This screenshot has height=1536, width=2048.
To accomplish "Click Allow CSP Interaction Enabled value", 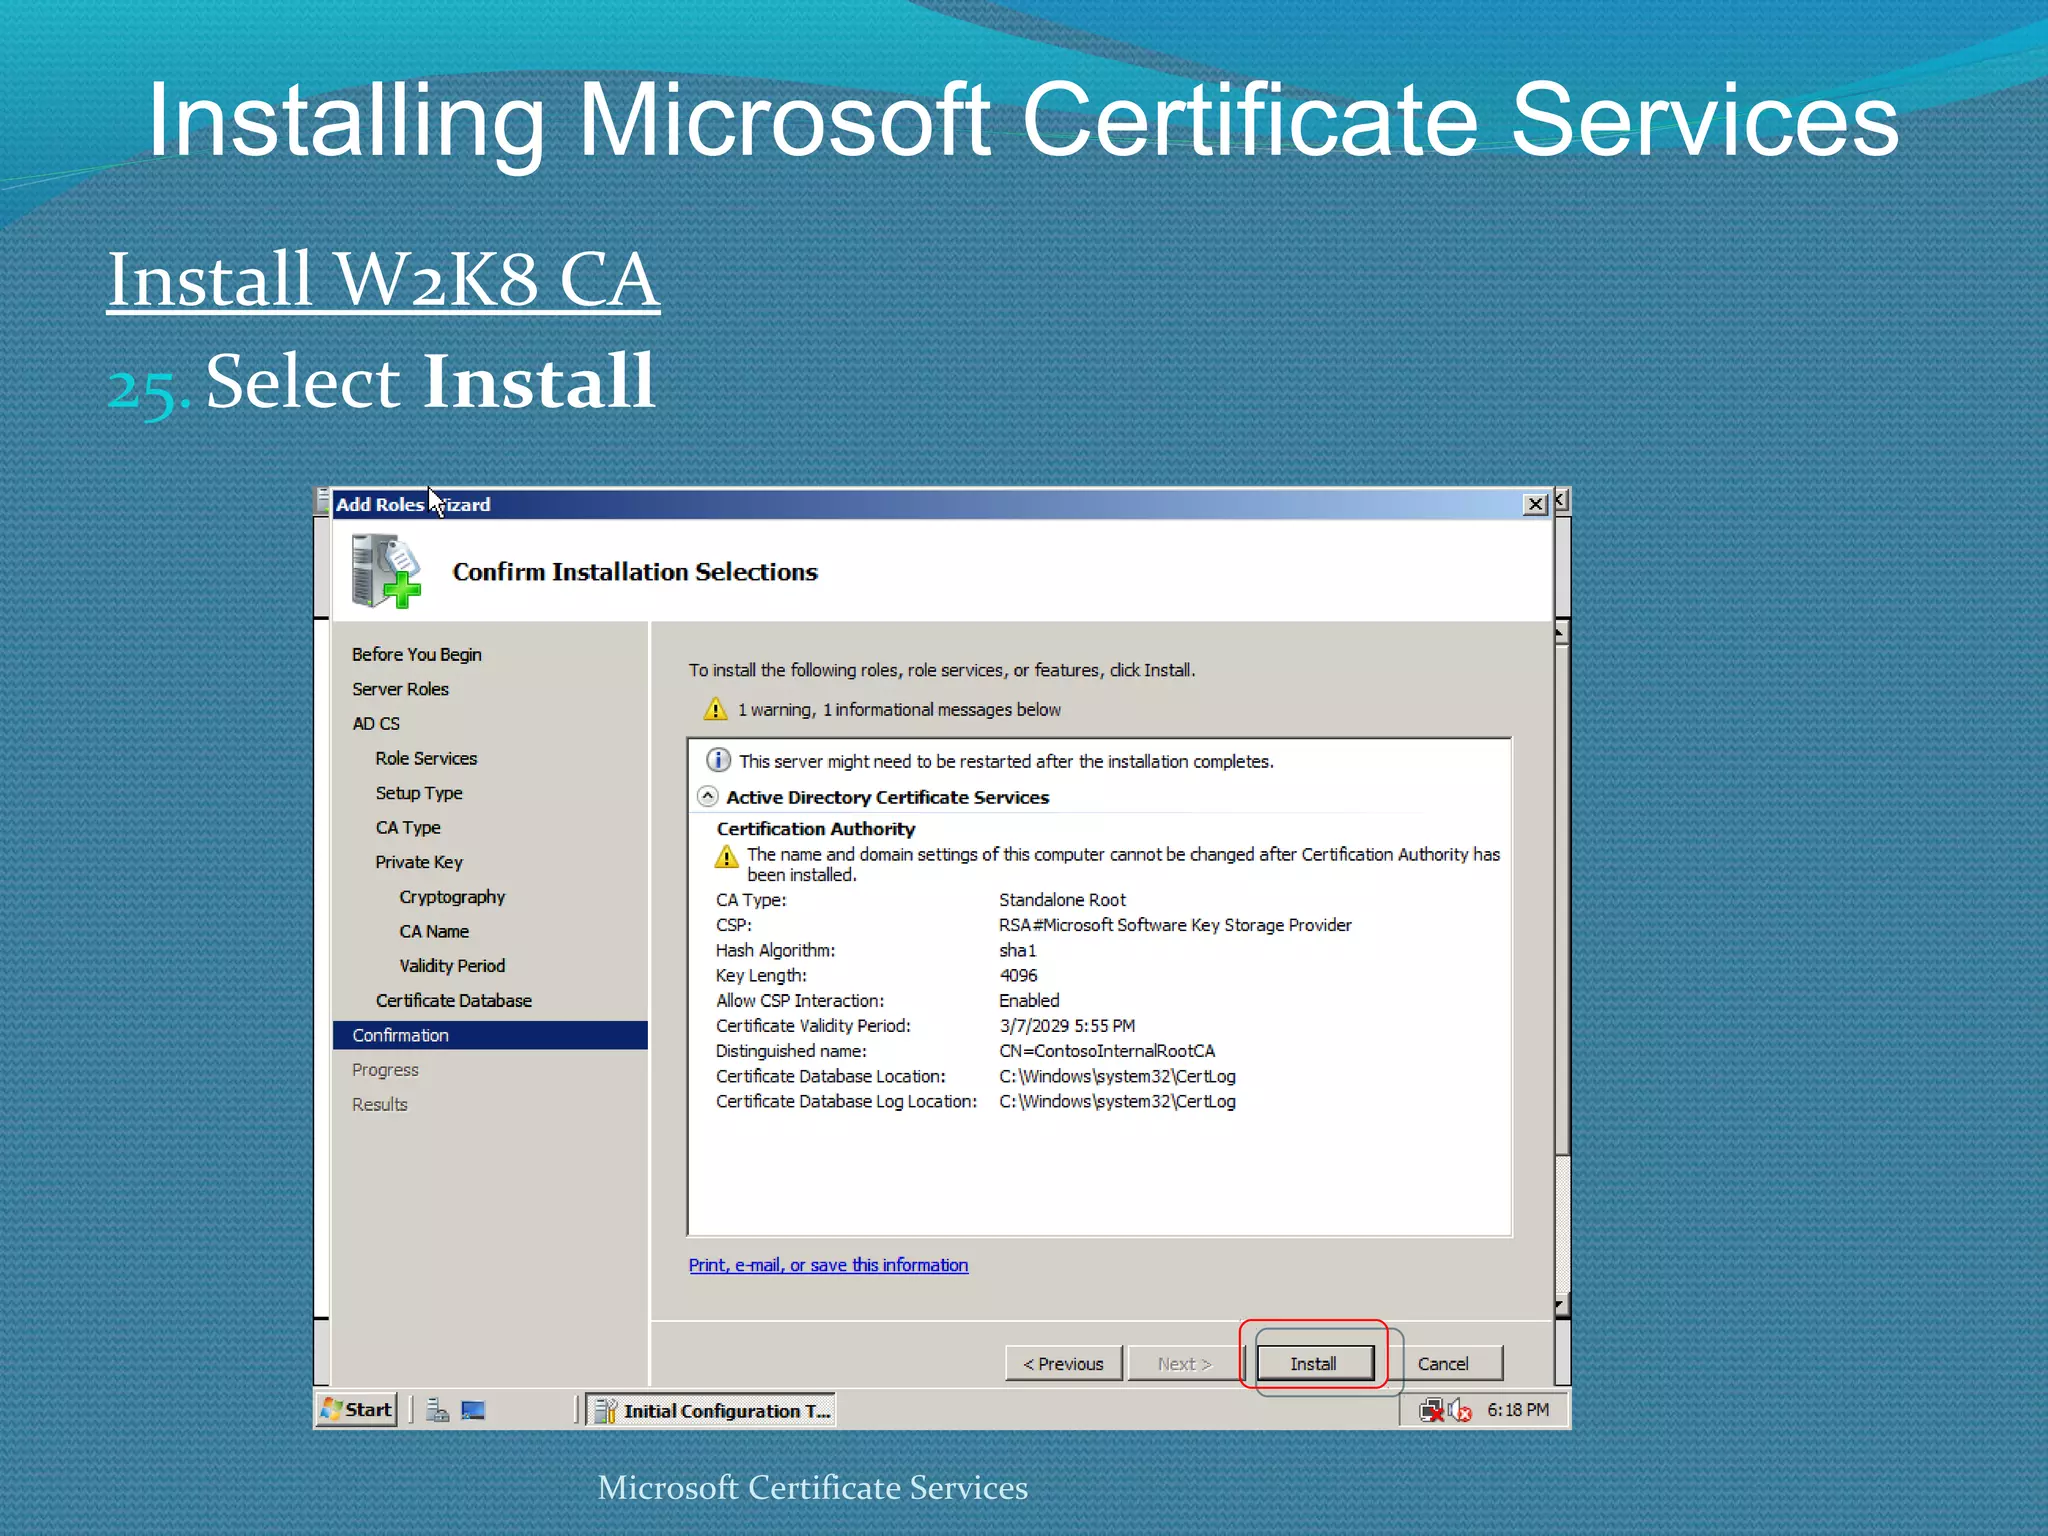I will (1029, 1000).
